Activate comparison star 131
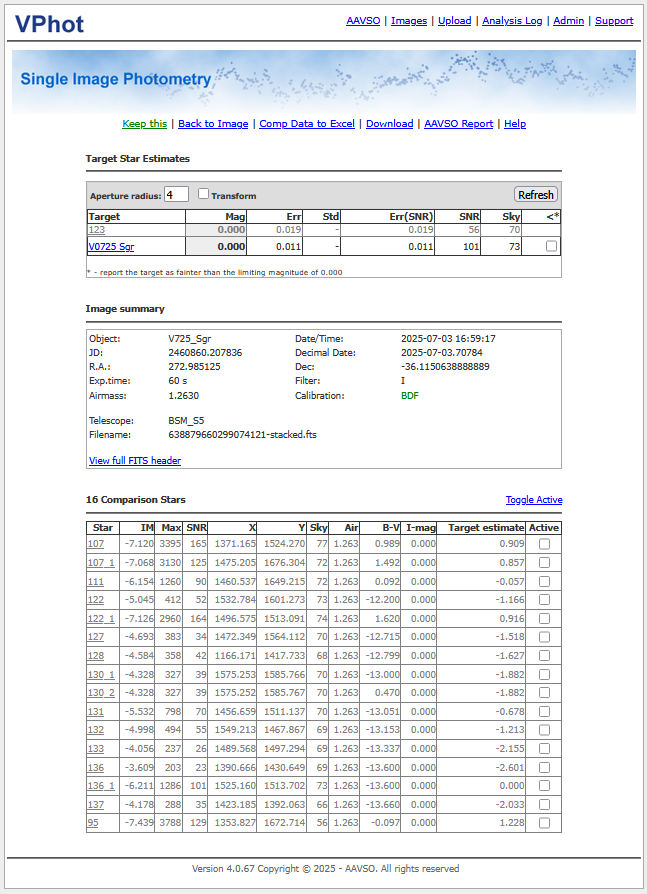647x894 pixels. (x=544, y=712)
